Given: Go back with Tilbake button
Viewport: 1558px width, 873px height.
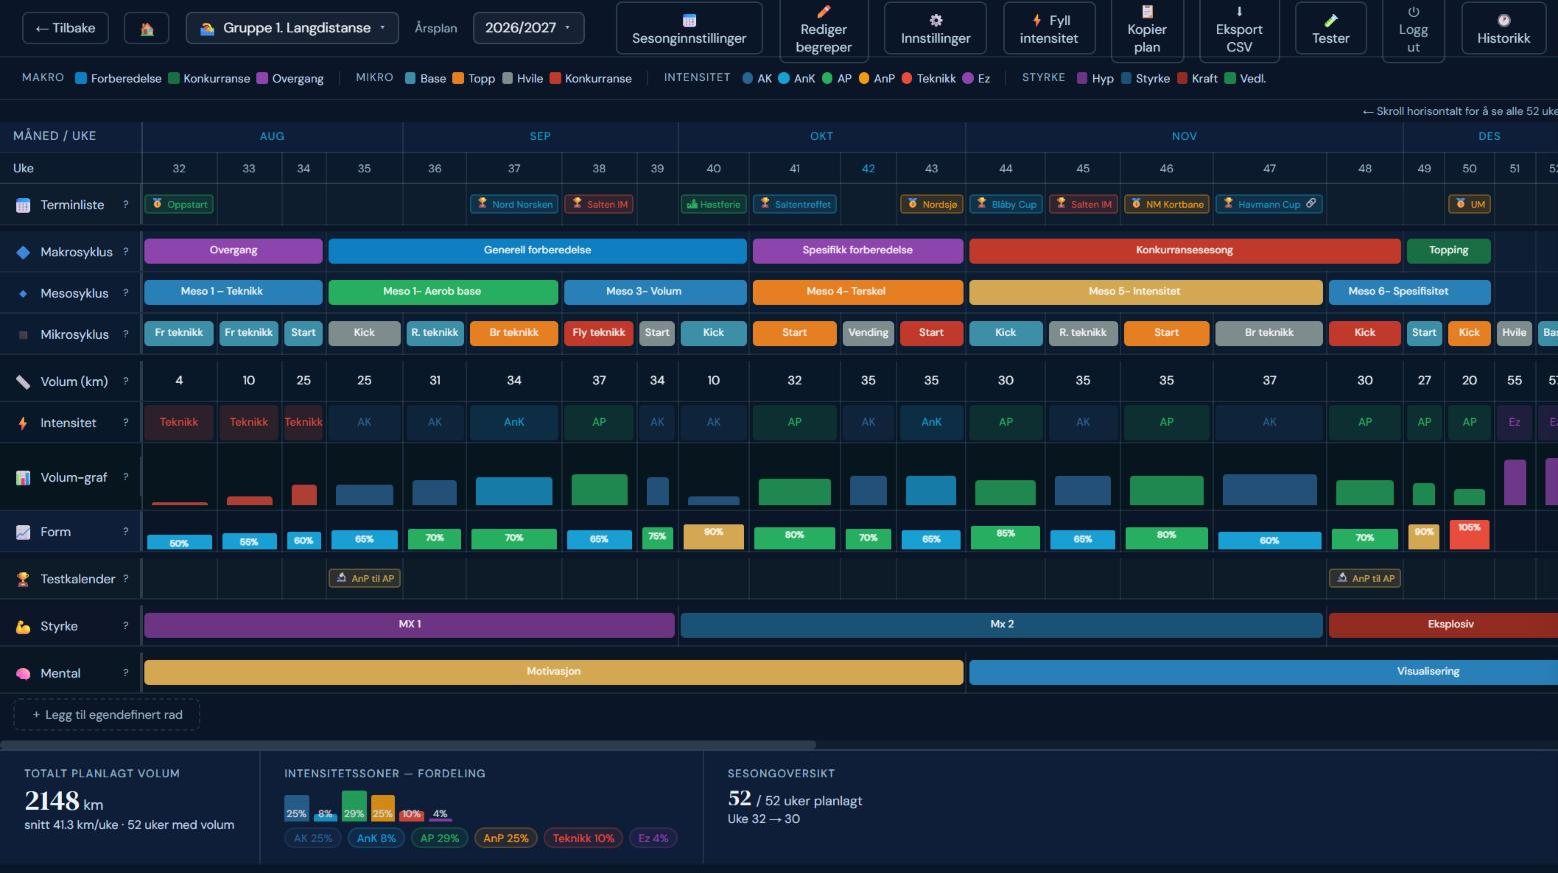Looking at the screenshot, I should coord(66,28).
